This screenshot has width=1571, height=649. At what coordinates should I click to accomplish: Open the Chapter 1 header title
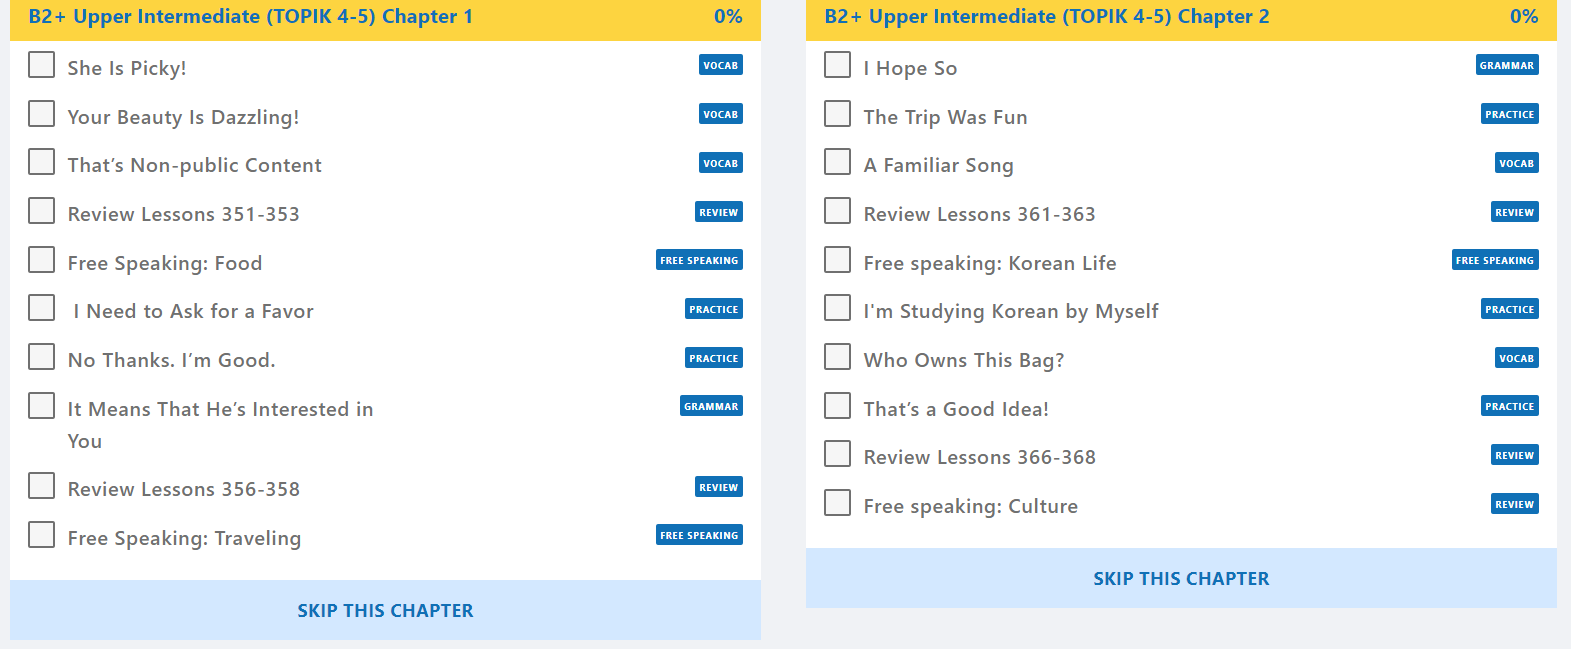[251, 16]
